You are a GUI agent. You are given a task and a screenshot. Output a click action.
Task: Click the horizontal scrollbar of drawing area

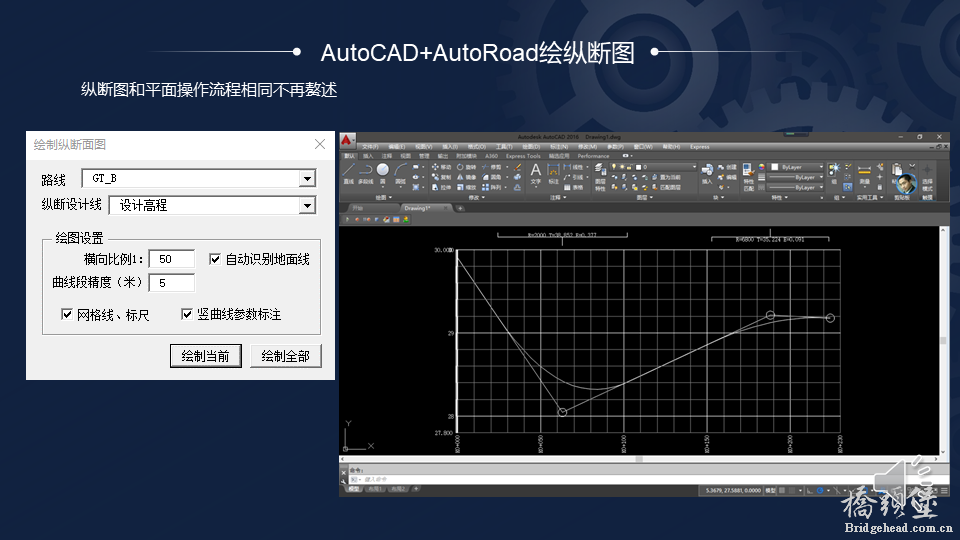[x=639, y=459]
